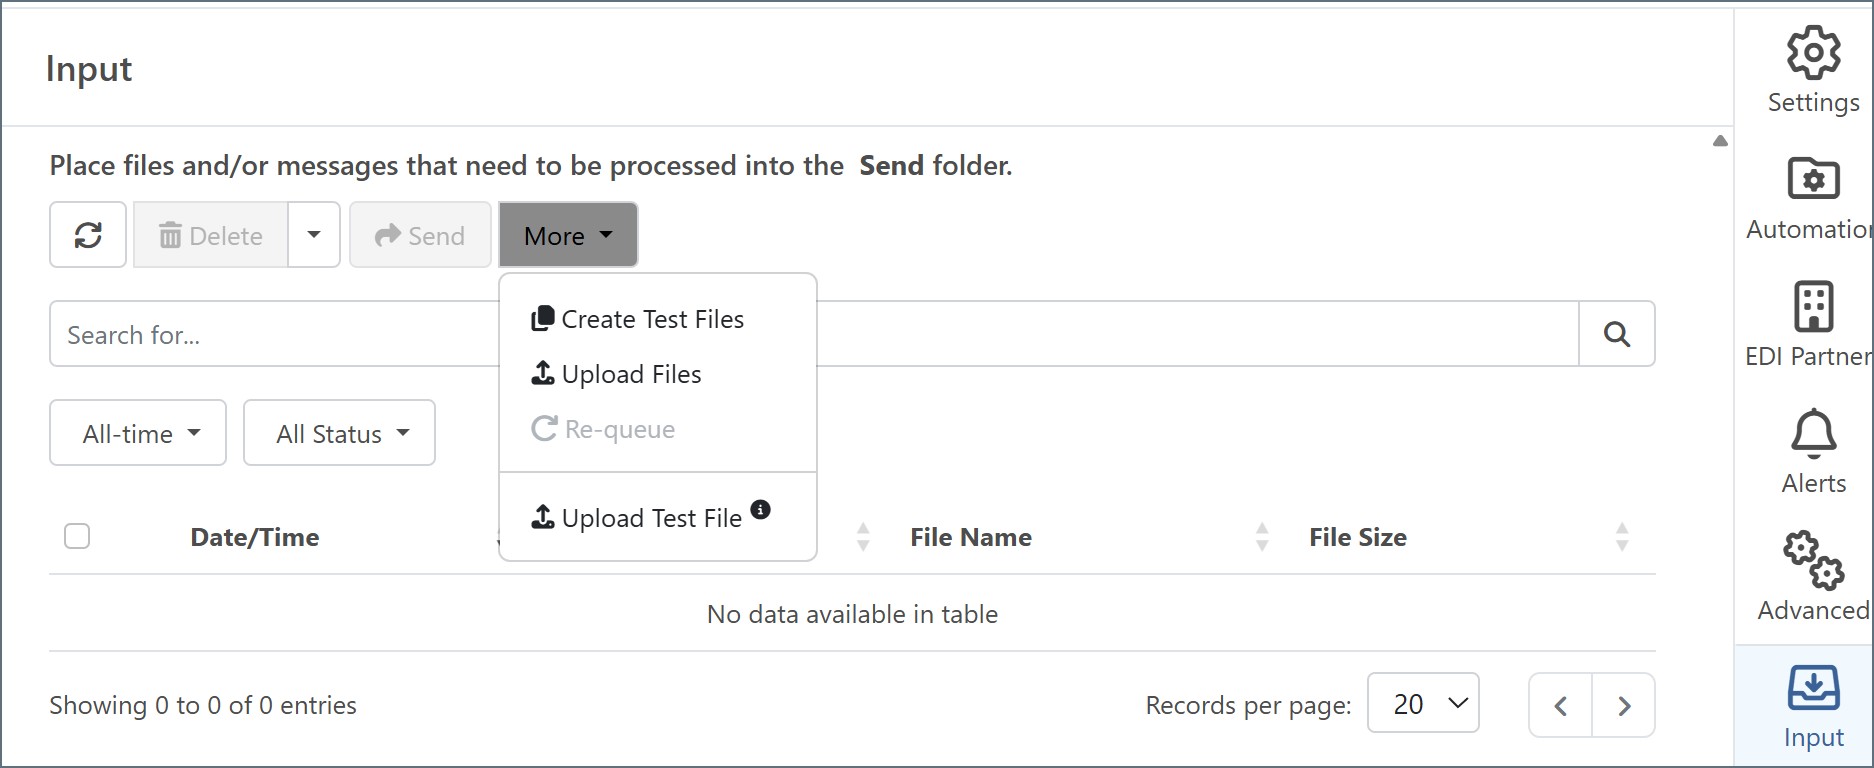Viewport: 1874px width, 768px height.
Task: Toggle the select-all checkbox in table header
Action: (77, 537)
